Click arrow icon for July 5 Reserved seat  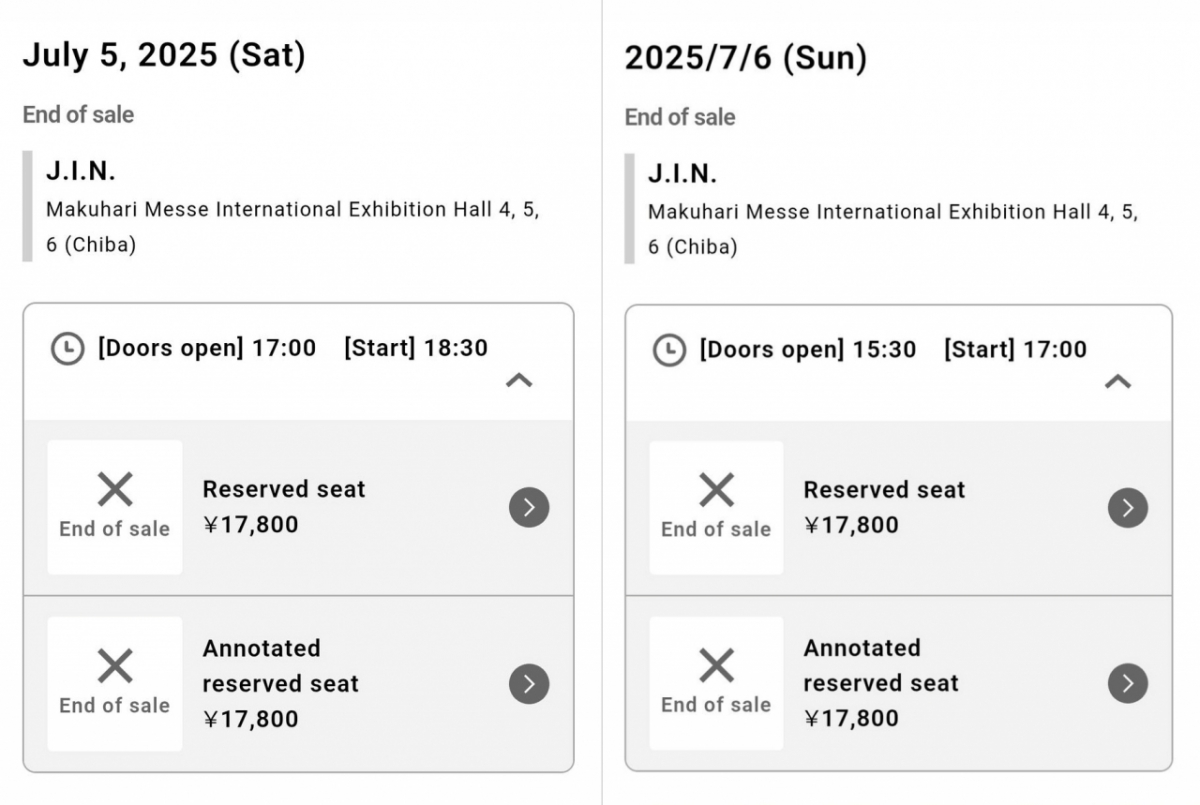(x=529, y=508)
